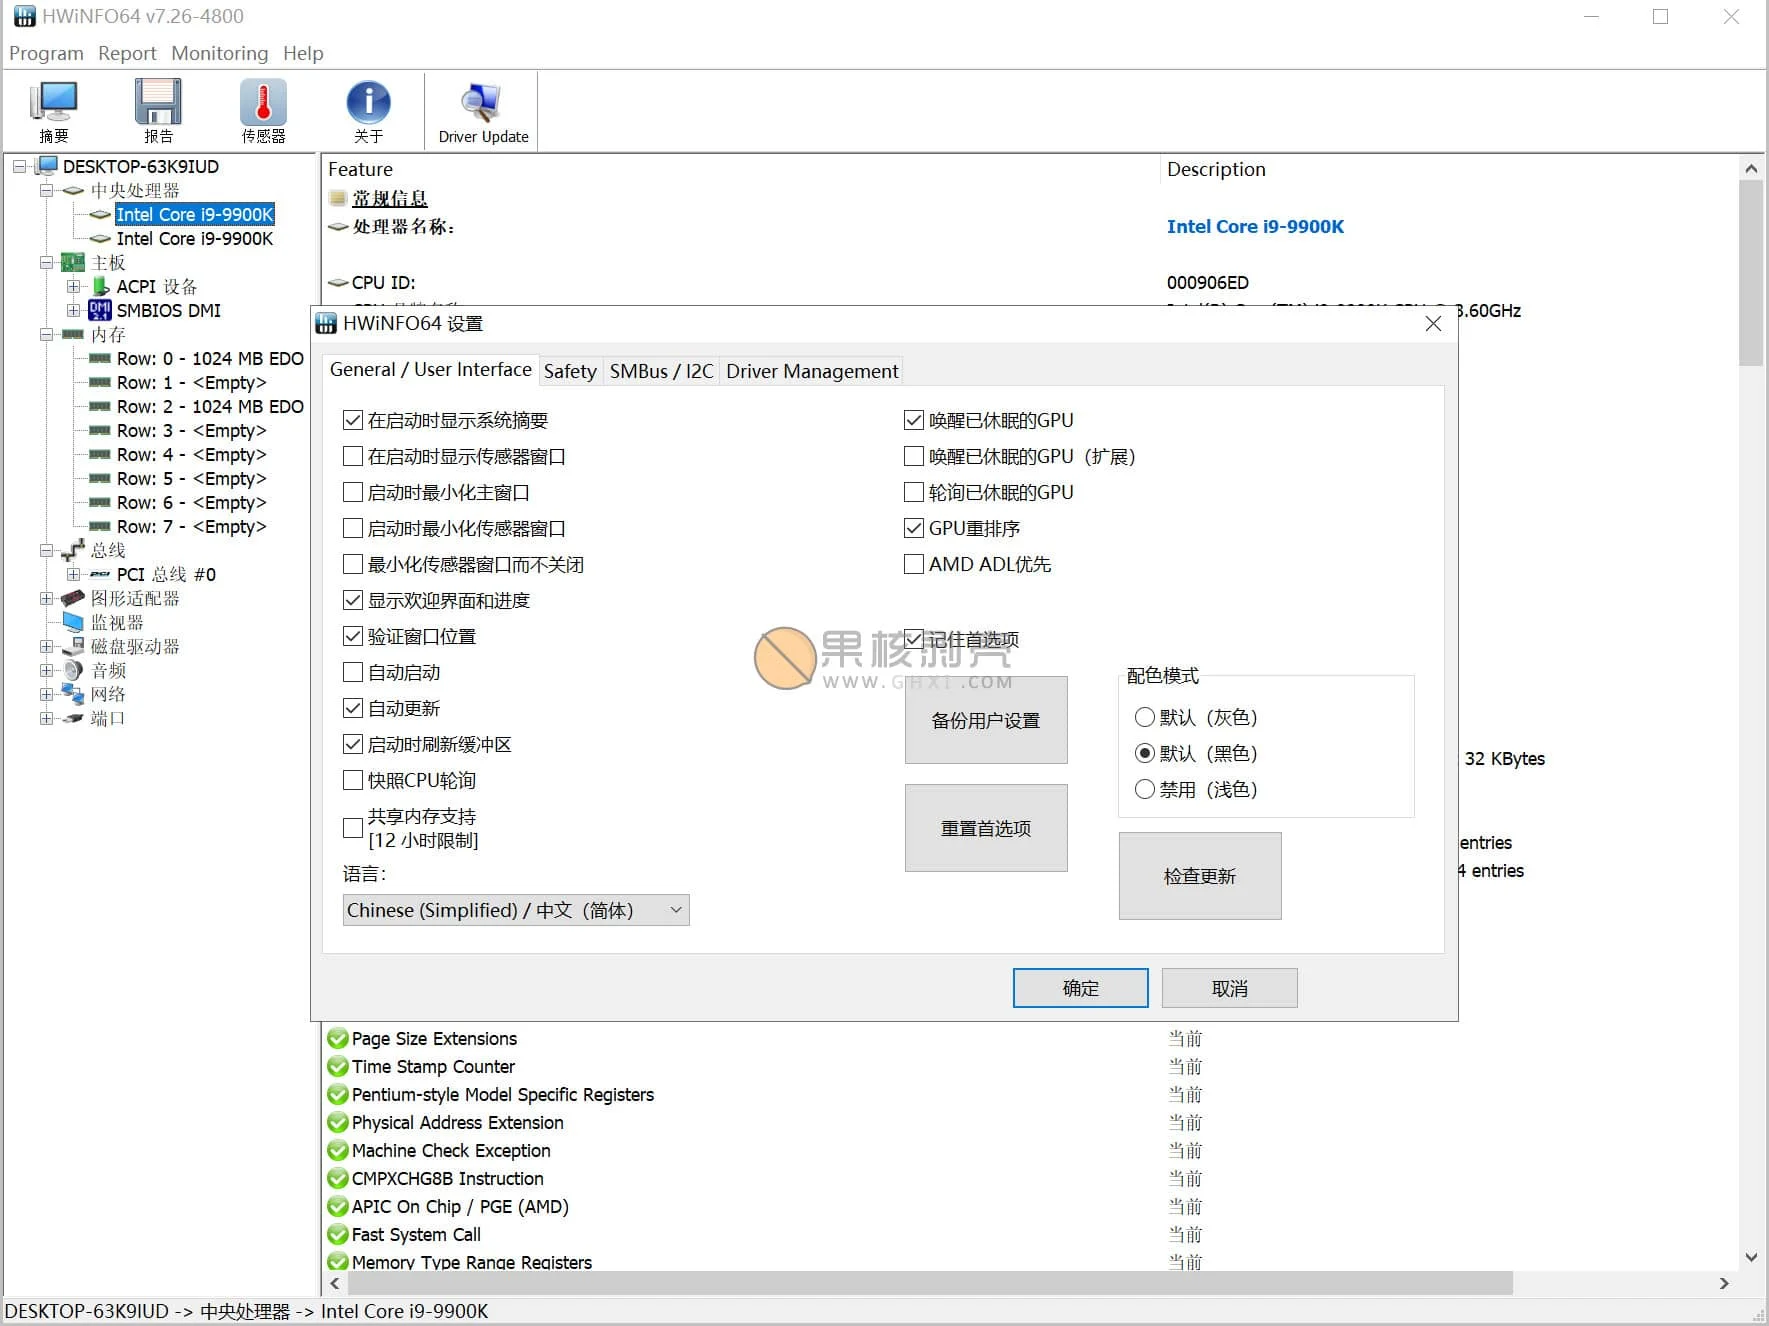
Task: Select the second Intel Core i9-9900K tree row
Action: point(194,238)
